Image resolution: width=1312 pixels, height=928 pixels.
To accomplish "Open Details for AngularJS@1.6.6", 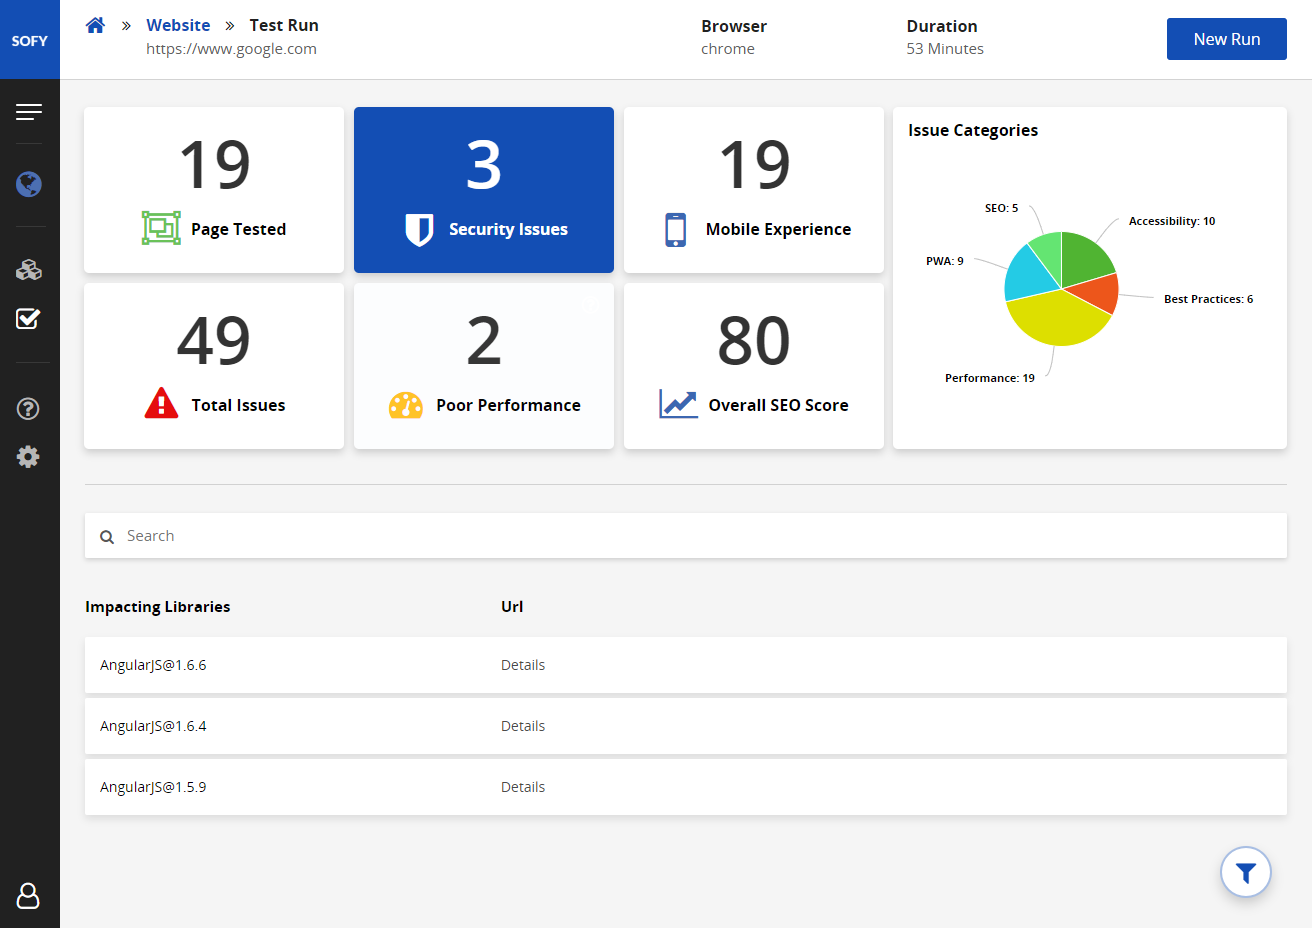I will [523, 665].
